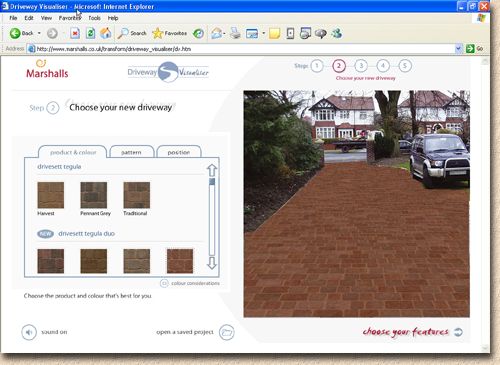Viewport: 500px width, 365px height.
Task: Proceed with choose your features link
Action: [406, 332]
